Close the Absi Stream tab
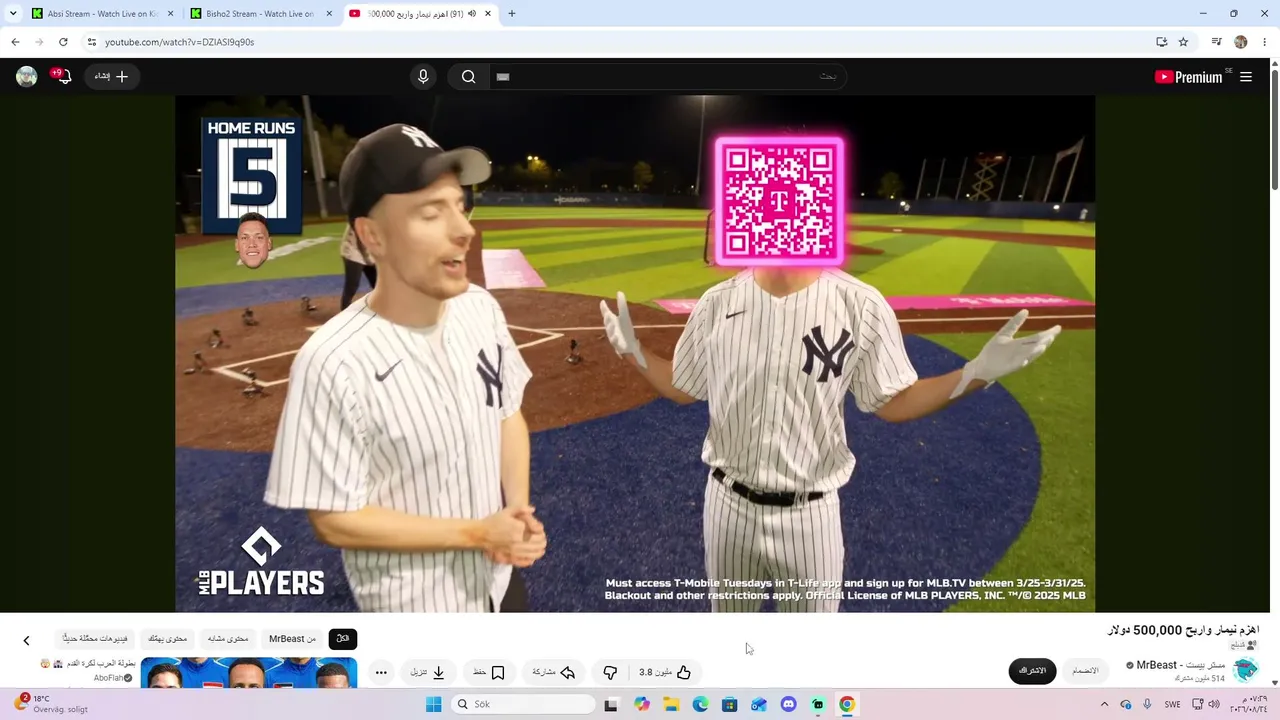The height and width of the screenshot is (720, 1280). click(x=170, y=14)
